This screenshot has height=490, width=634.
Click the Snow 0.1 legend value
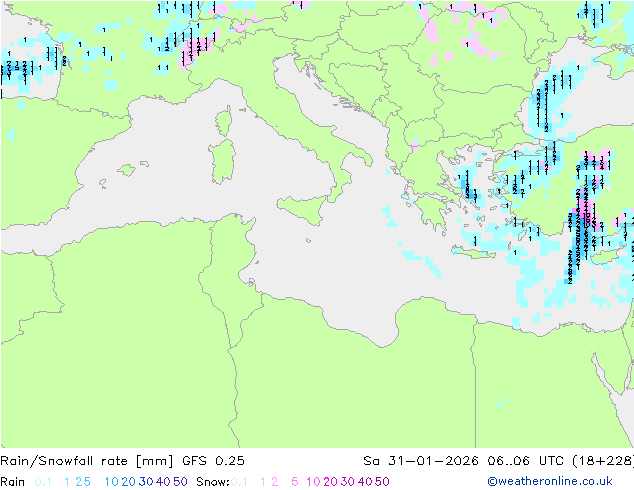point(239,482)
